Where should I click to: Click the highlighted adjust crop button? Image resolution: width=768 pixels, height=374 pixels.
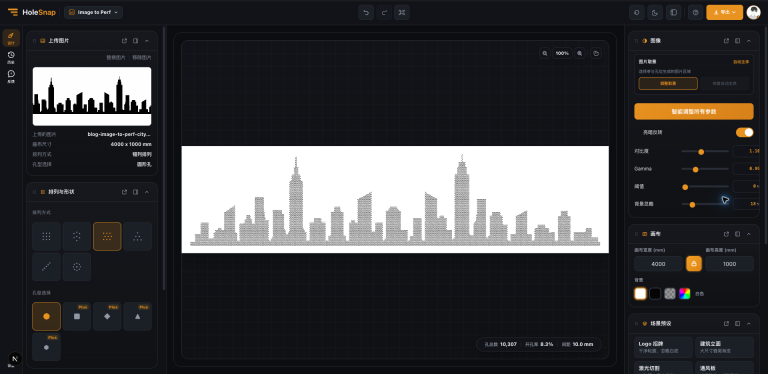[x=668, y=83]
